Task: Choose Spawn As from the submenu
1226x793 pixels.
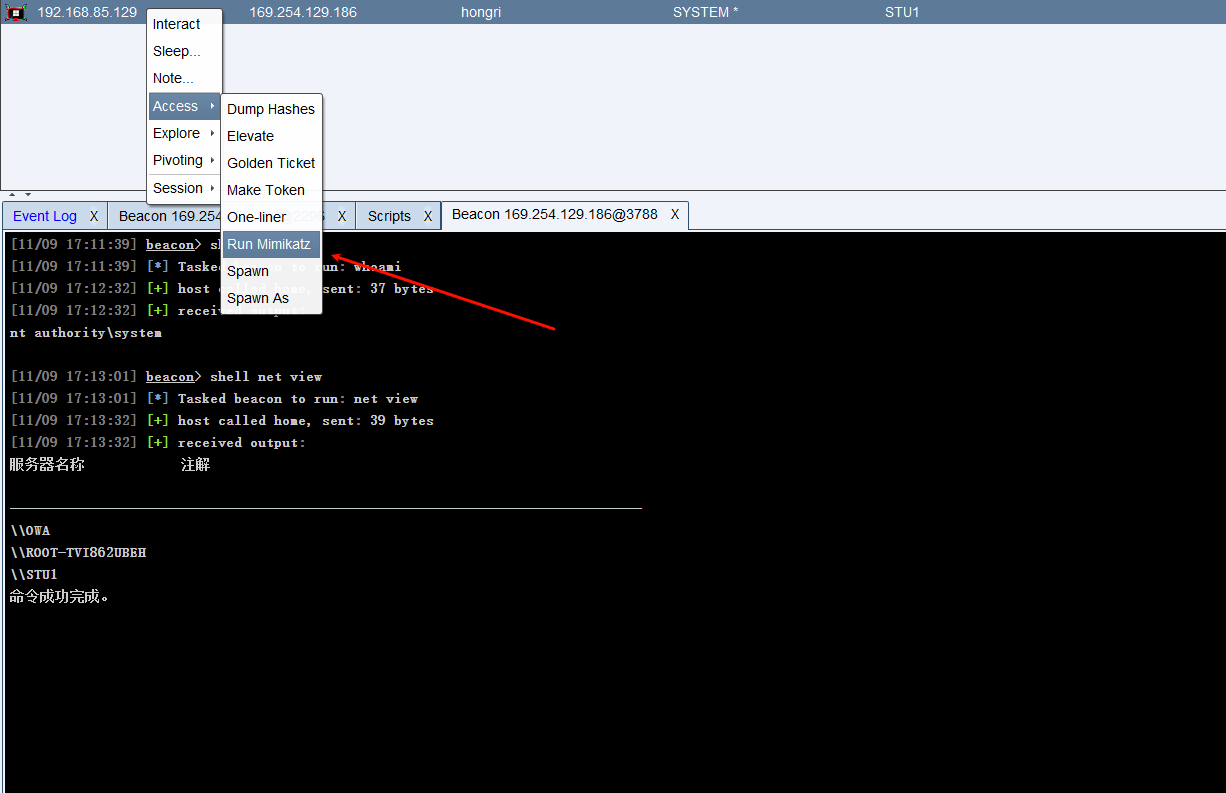Action: [x=271, y=298]
